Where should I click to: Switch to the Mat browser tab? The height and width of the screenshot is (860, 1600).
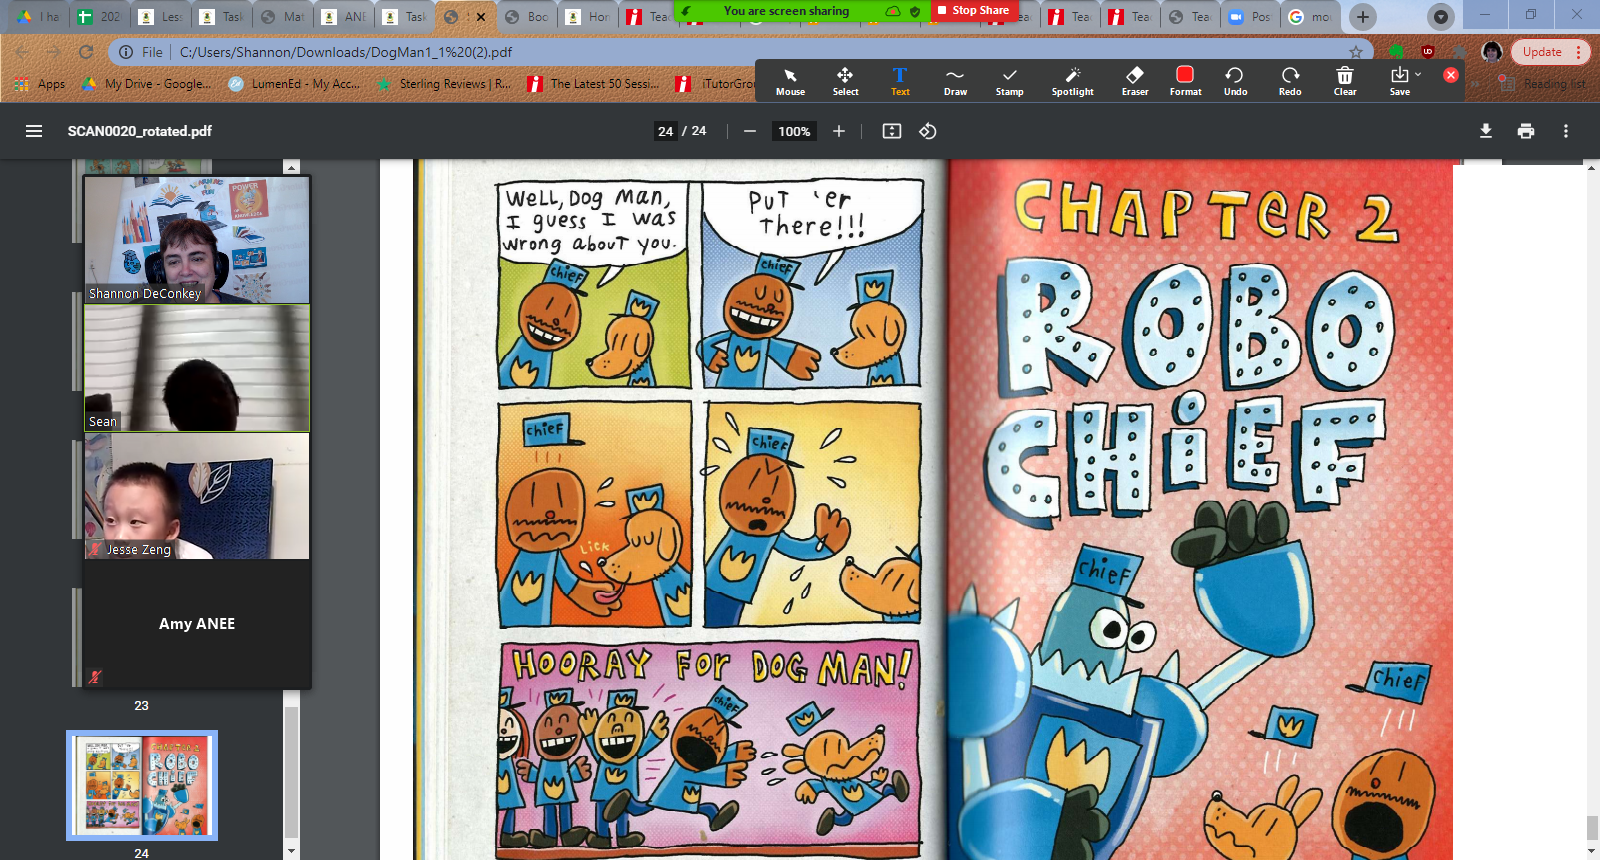283,17
